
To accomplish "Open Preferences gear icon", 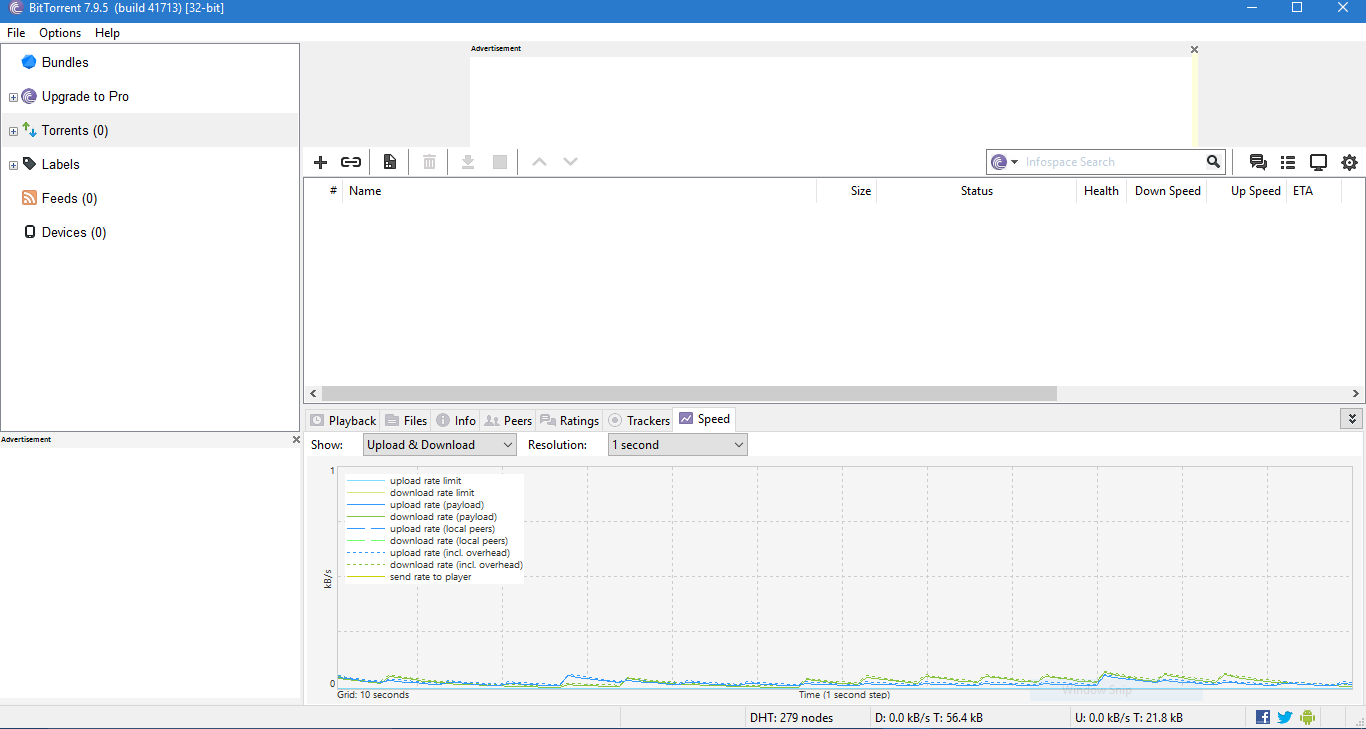I will tap(1349, 162).
